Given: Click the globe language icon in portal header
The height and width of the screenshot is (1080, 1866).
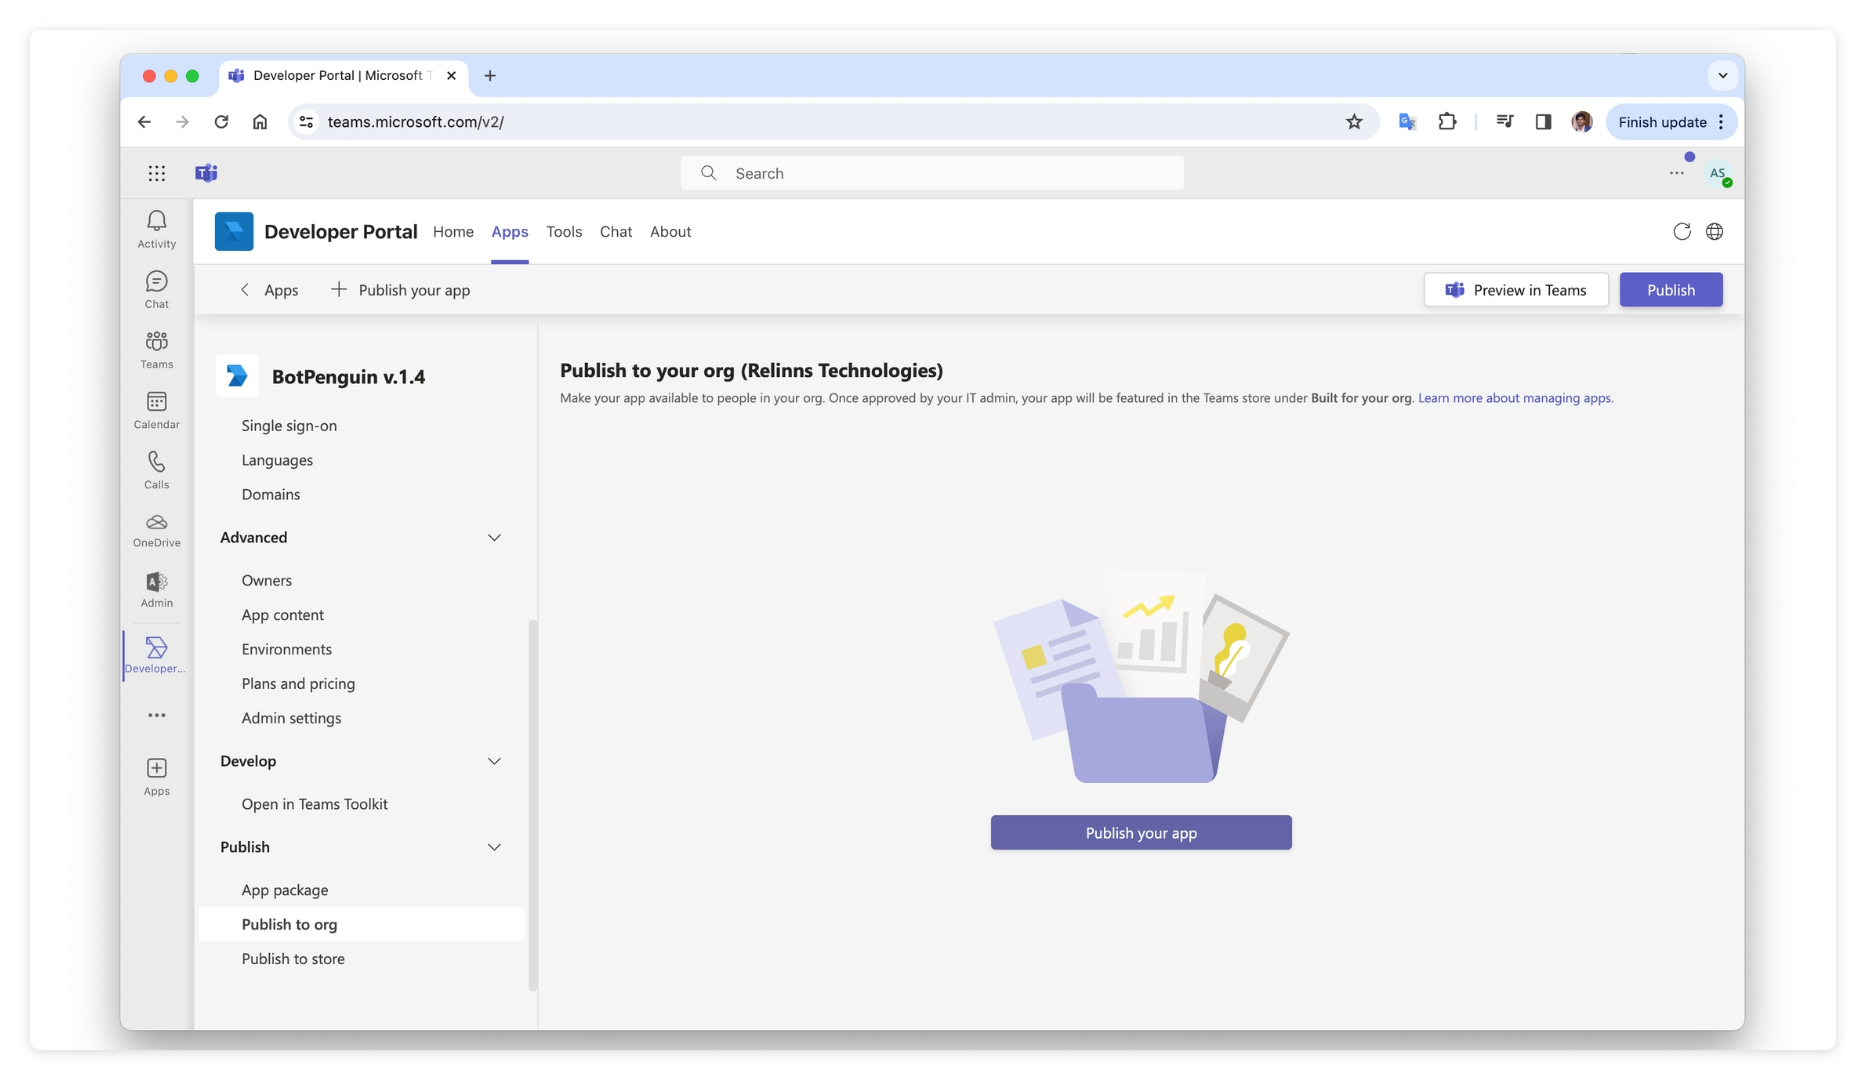Looking at the screenshot, I should point(1715,231).
